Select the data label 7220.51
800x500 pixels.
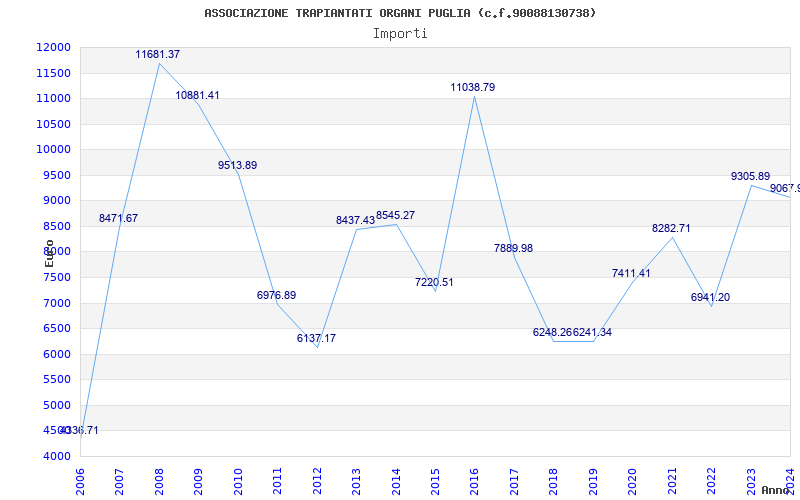tap(434, 283)
